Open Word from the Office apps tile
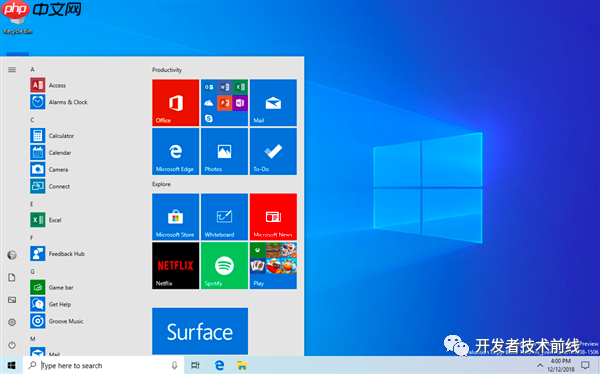 (225, 87)
